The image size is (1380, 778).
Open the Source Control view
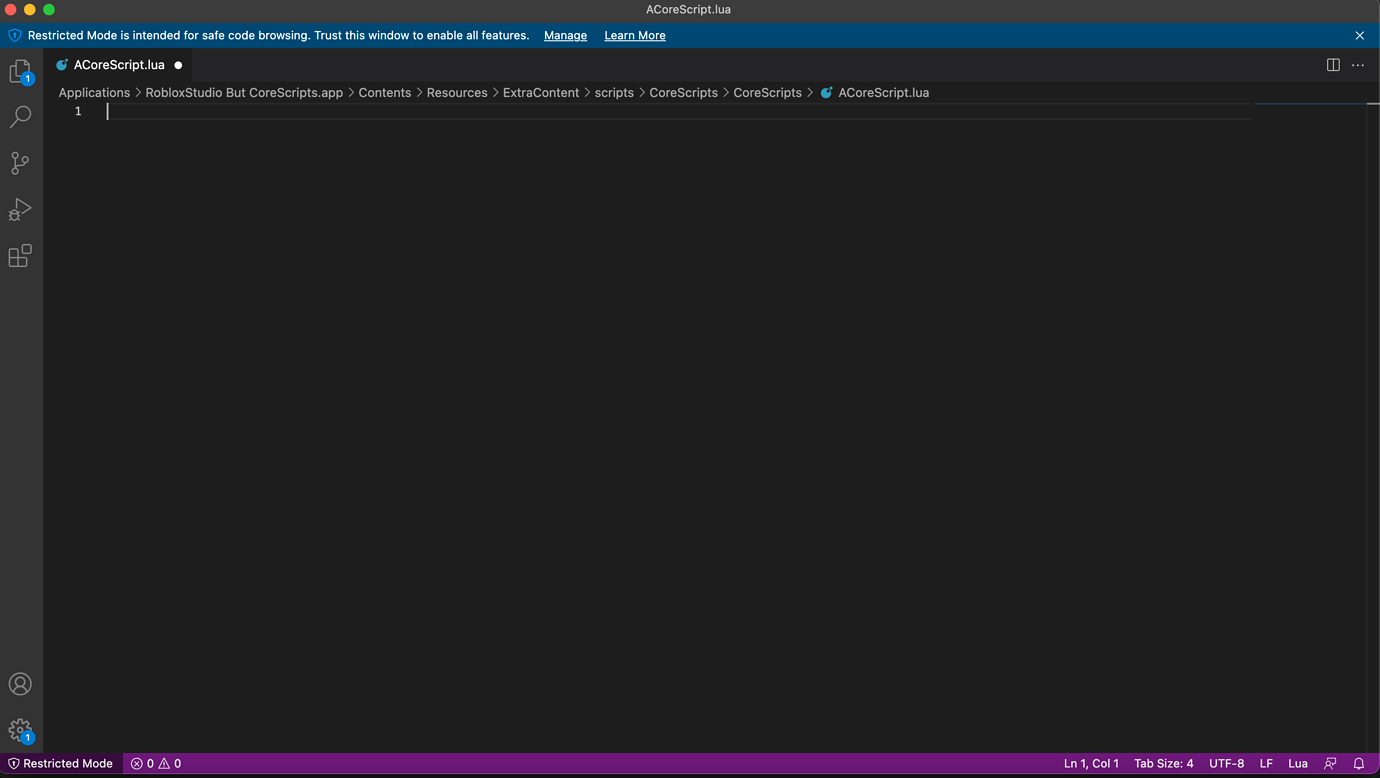coord(20,163)
